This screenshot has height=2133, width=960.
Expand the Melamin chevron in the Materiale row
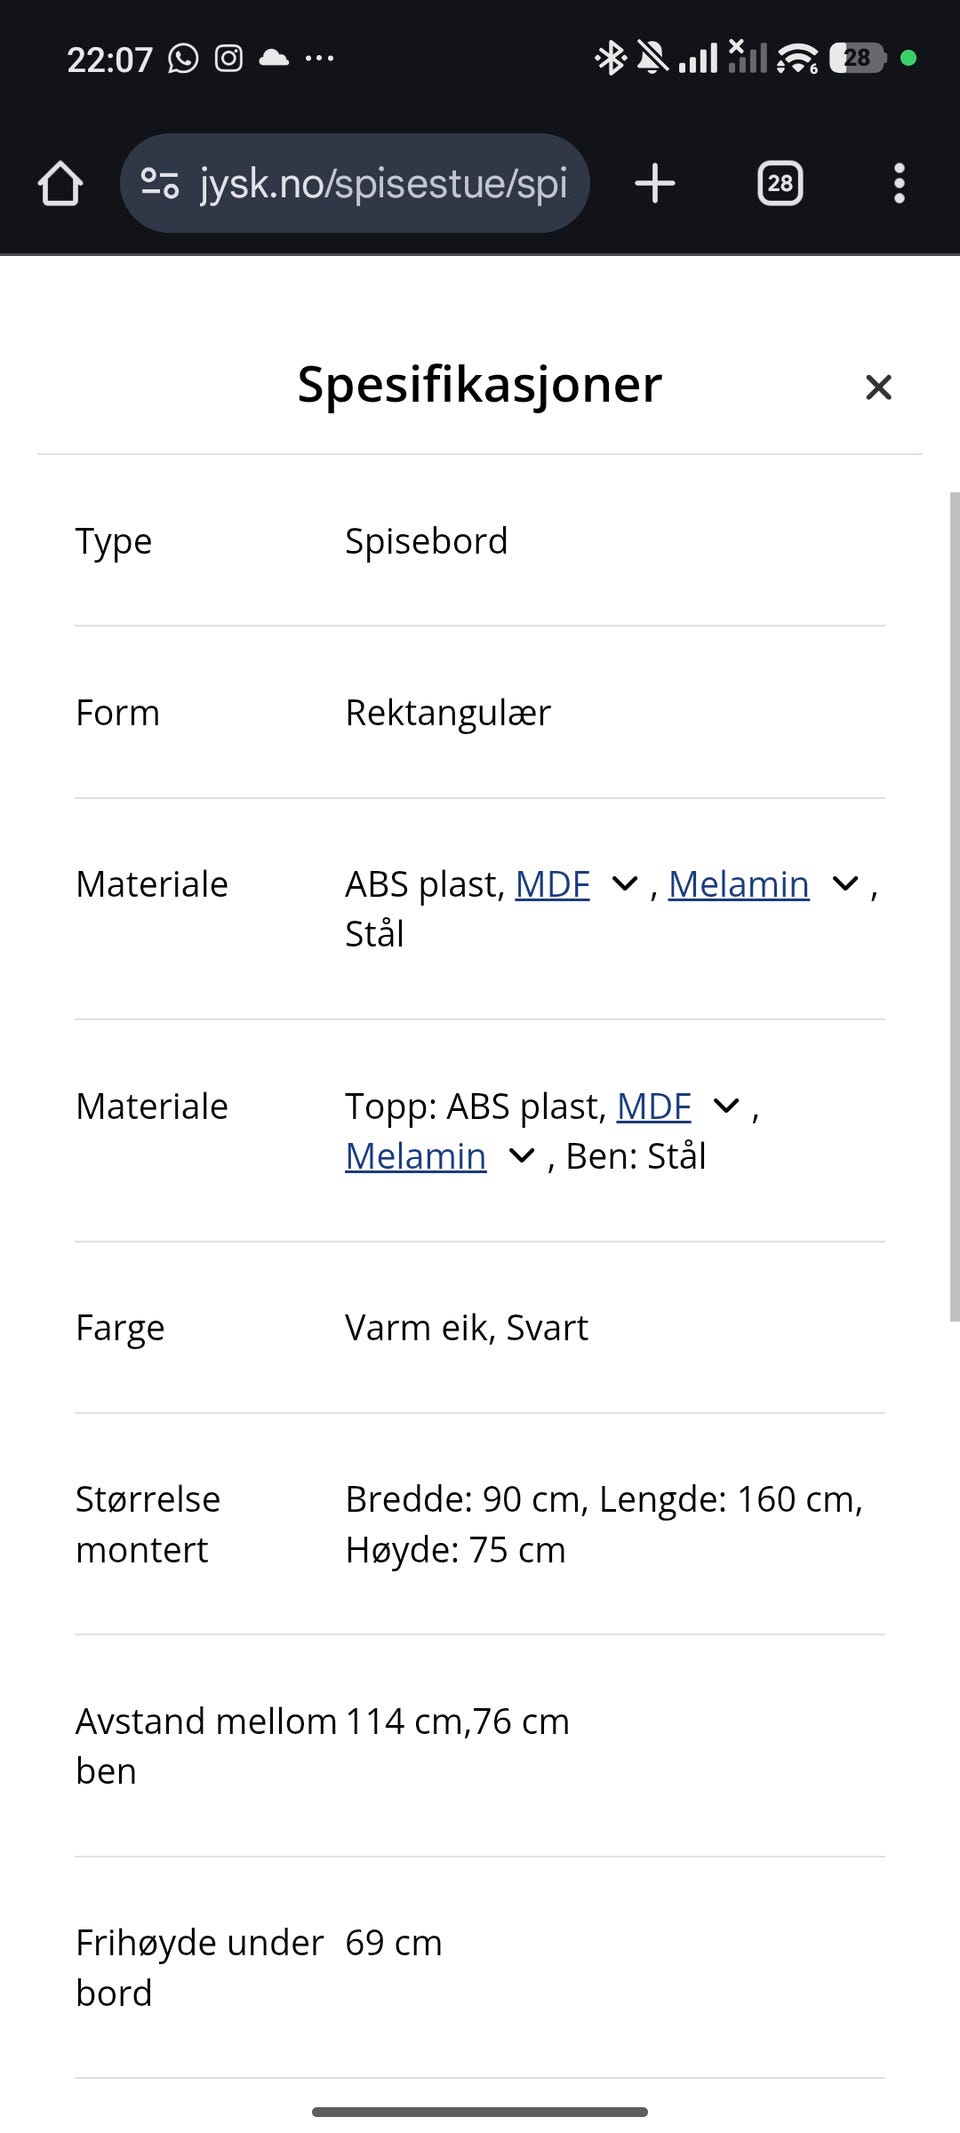pyautogui.click(x=845, y=884)
